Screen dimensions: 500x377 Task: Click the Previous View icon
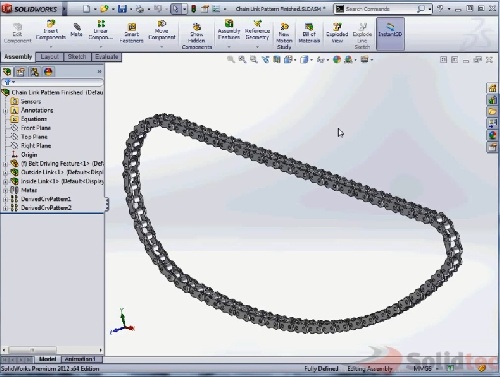click(254, 59)
